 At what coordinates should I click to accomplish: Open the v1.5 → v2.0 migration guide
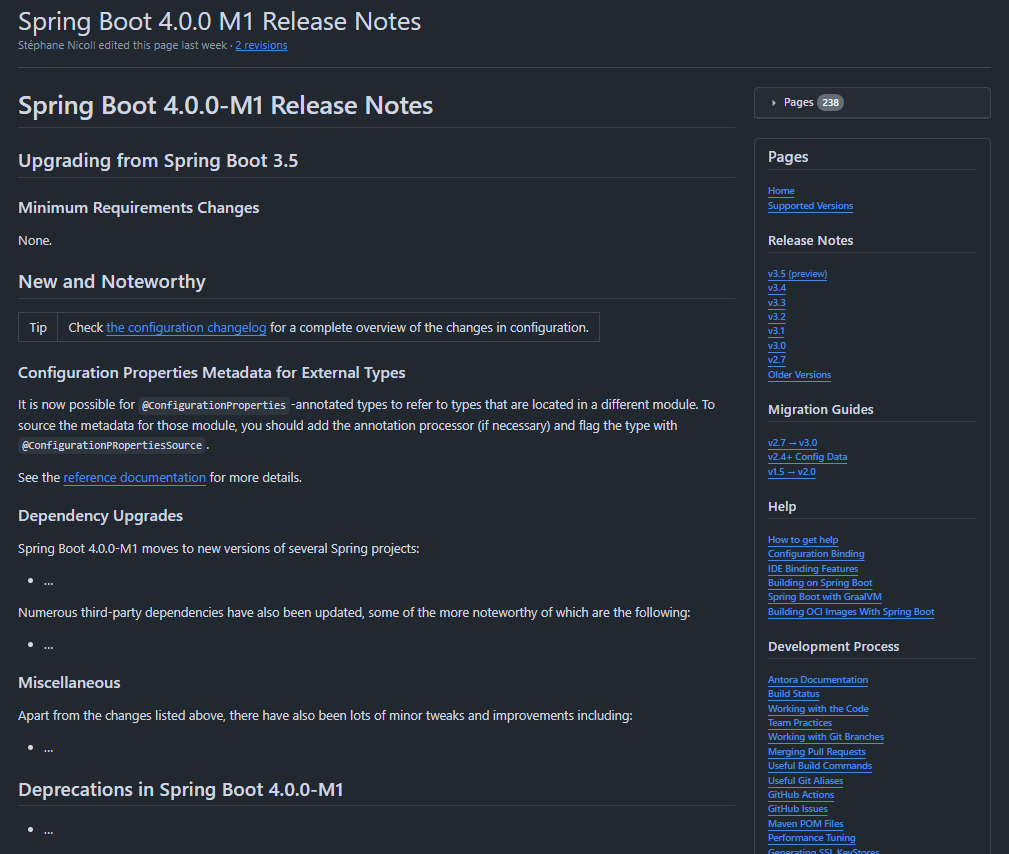click(x=791, y=472)
